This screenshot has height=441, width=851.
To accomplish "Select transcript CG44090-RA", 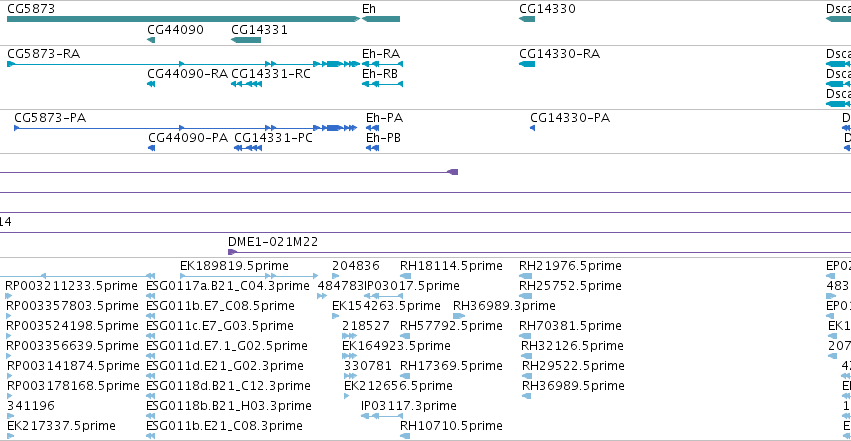I will (x=188, y=74).
